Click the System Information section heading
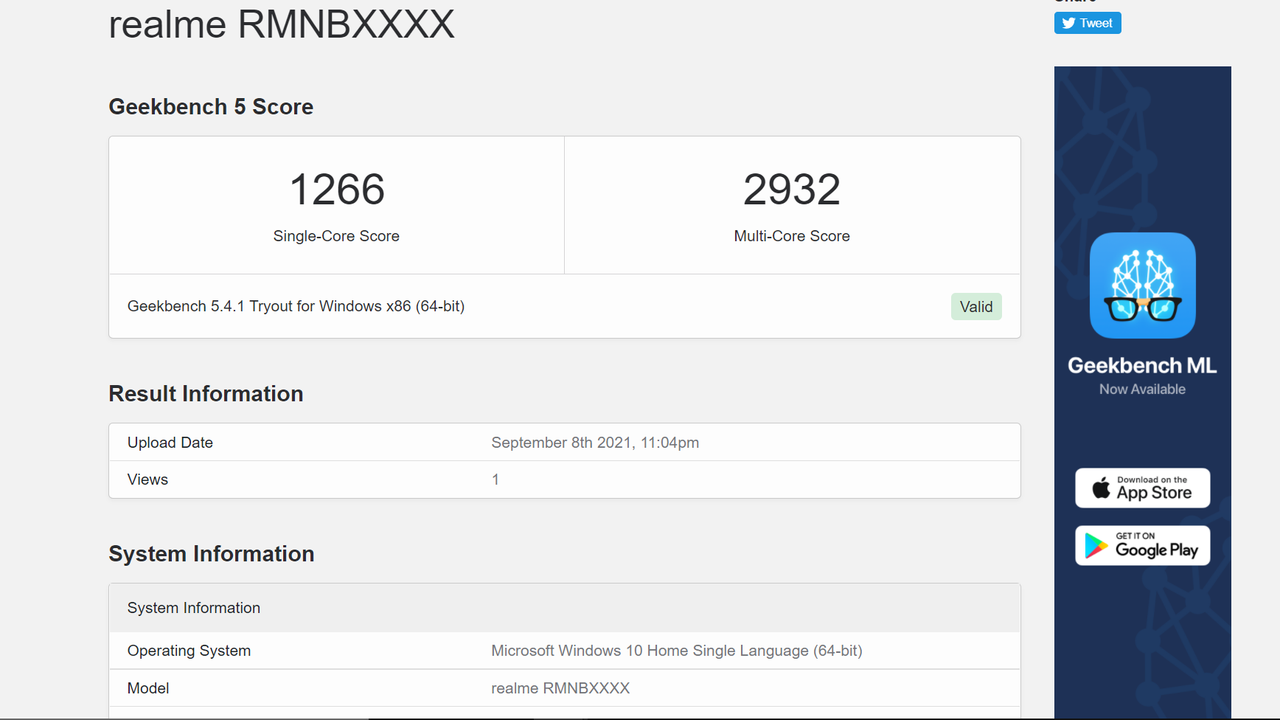1280x720 pixels. [x=211, y=554]
